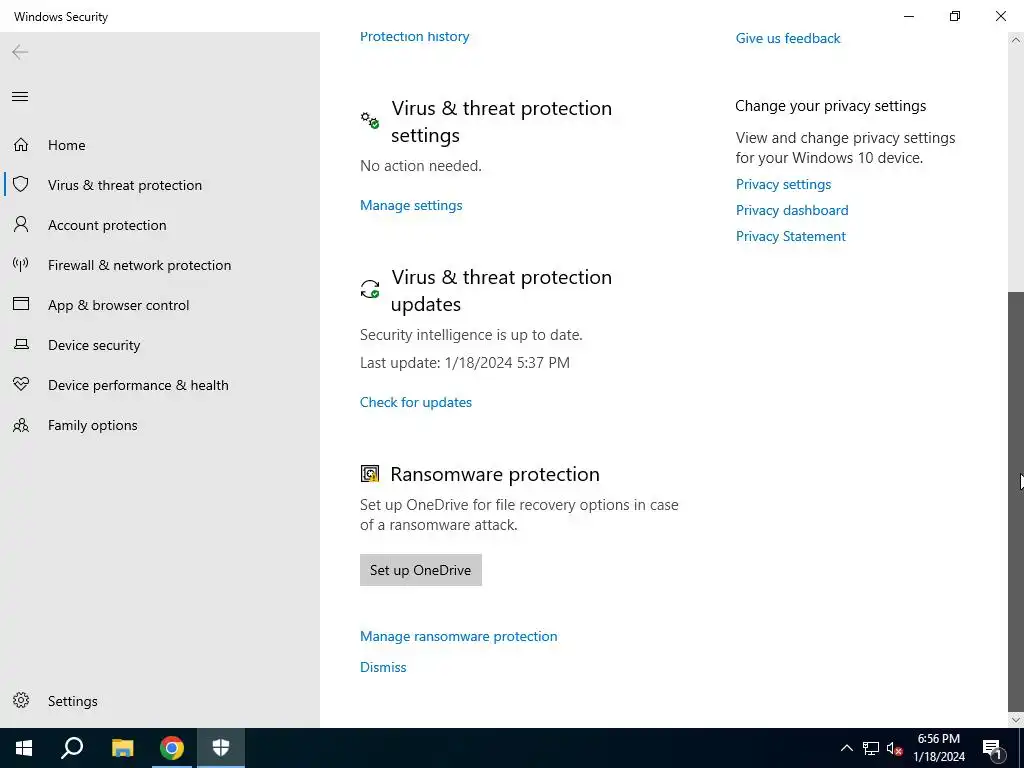Click the Set up OneDrive button

pos(421,570)
